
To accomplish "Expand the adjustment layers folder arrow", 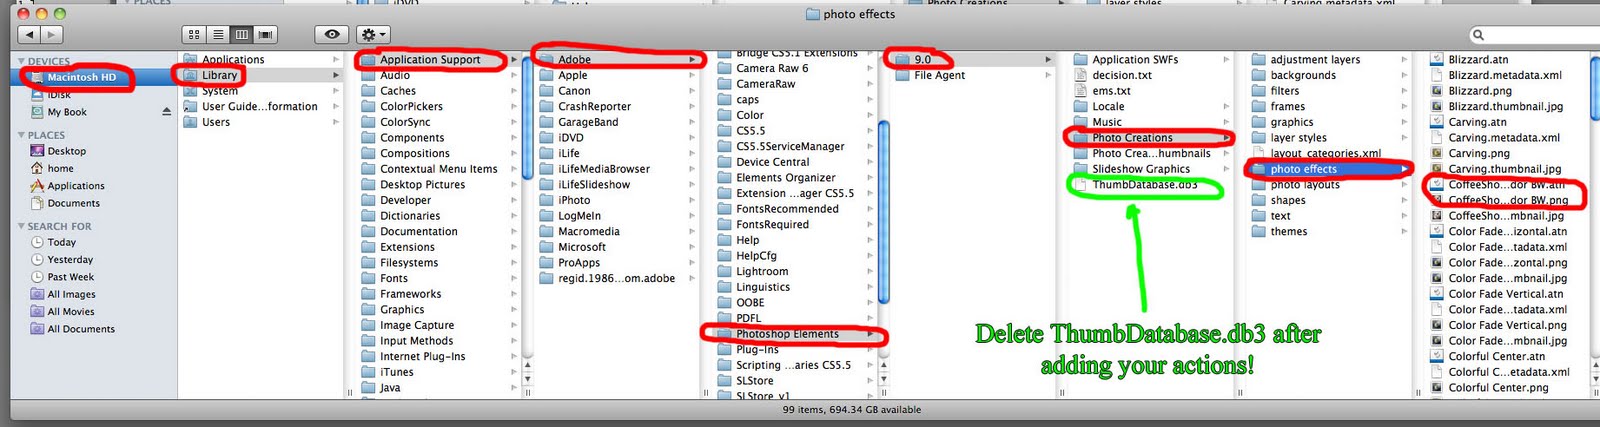I will 1404,59.
